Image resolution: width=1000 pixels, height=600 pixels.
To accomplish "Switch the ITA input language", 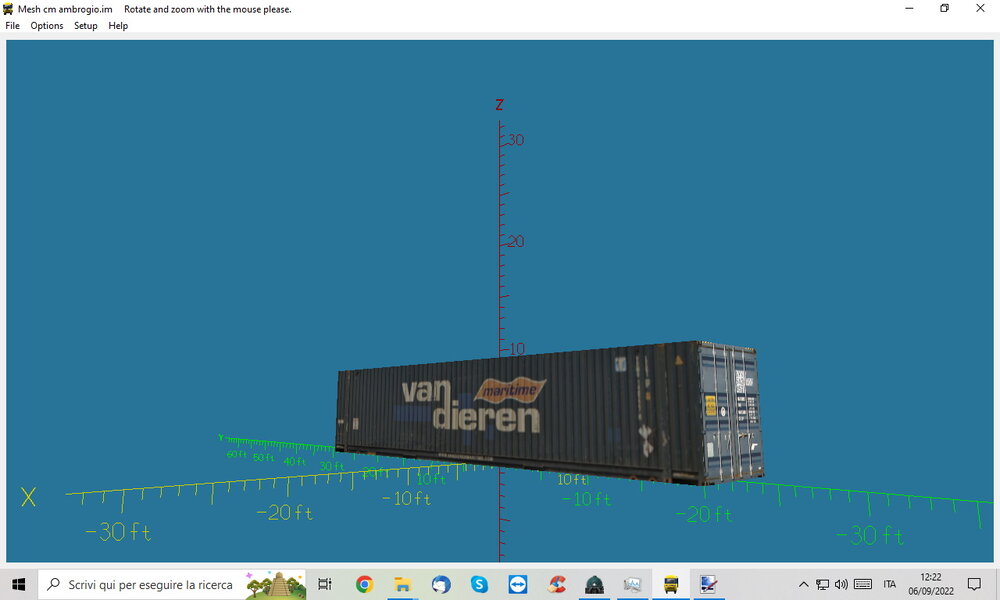I will (x=890, y=584).
